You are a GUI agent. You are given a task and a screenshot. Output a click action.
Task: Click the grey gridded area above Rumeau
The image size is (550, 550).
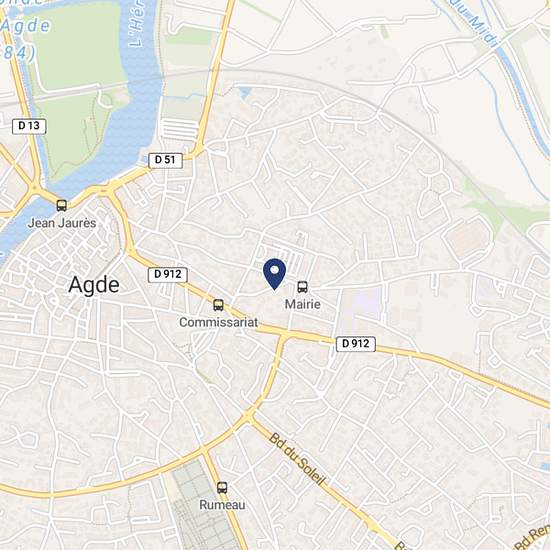(x=203, y=505)
